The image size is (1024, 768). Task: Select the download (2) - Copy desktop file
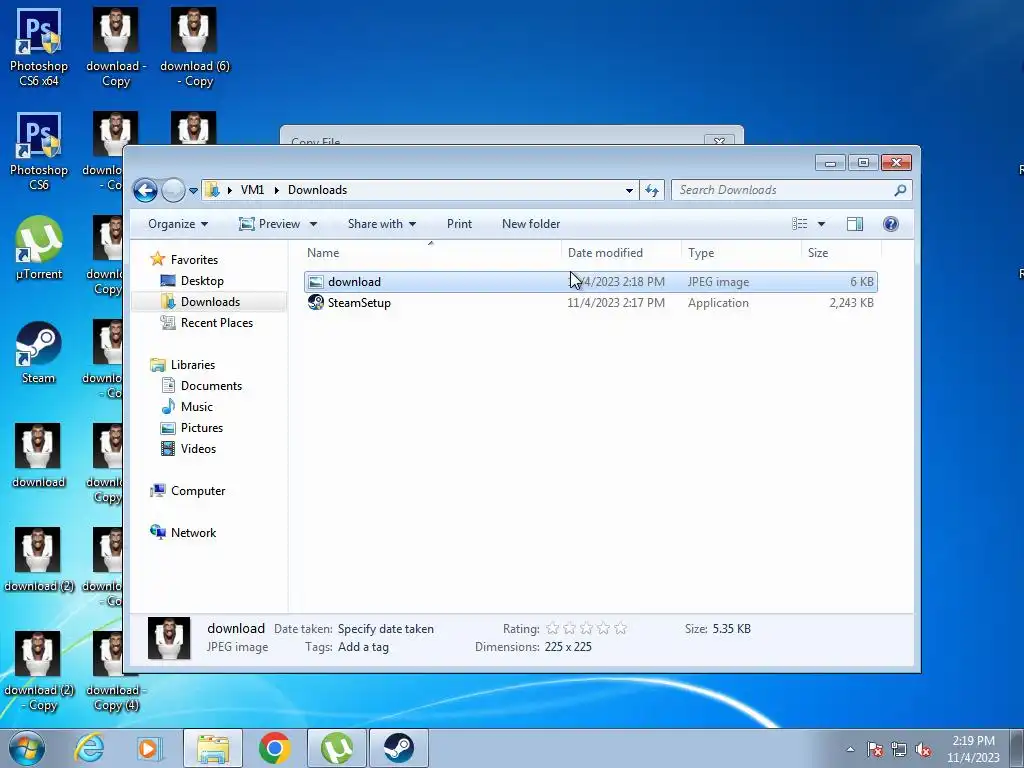39,672
